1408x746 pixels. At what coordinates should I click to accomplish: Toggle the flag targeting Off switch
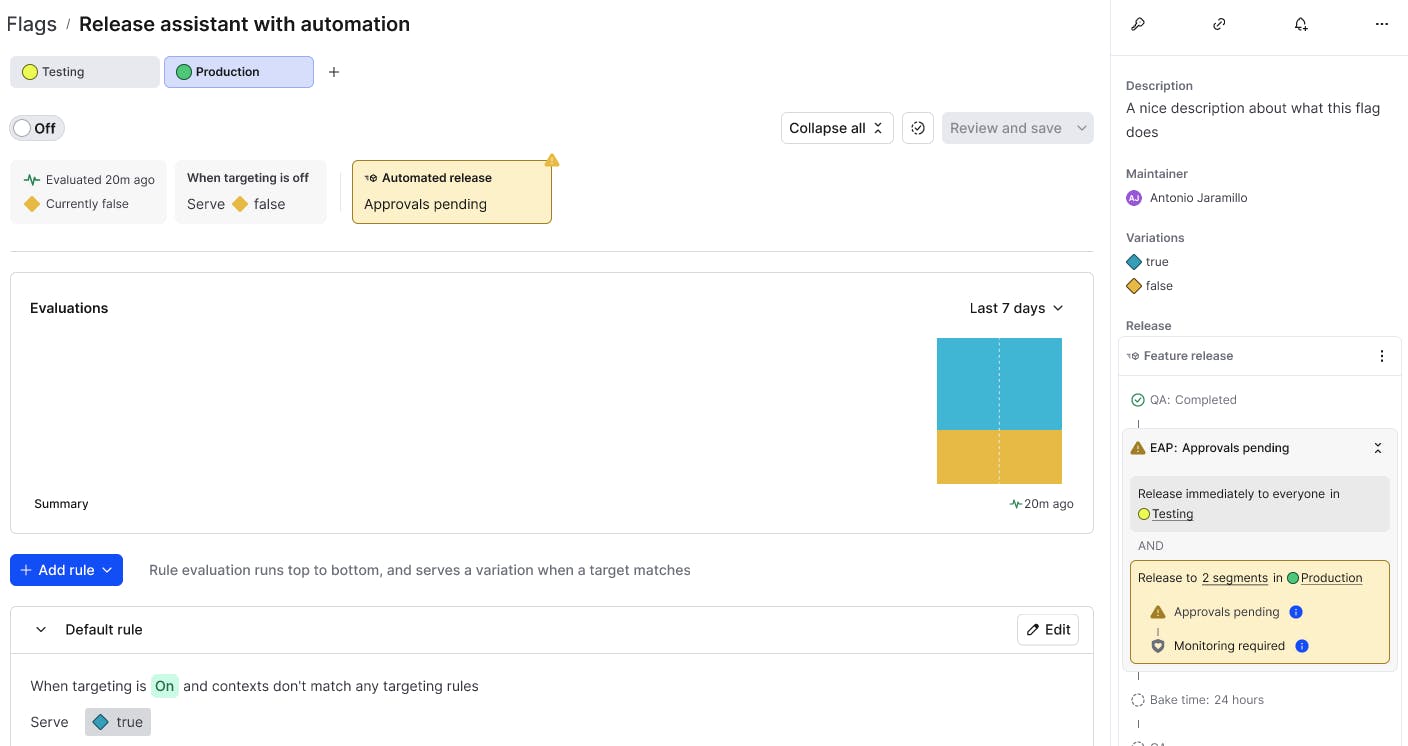(37, 128)
